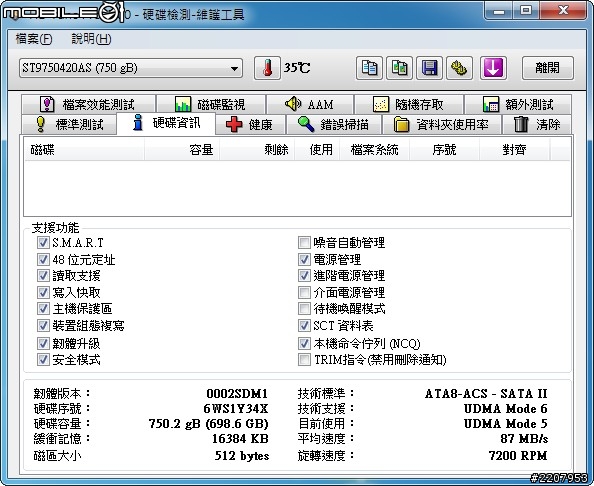
Task: Click the copy info to clipboard icon
Action: (x=369, y=68)
